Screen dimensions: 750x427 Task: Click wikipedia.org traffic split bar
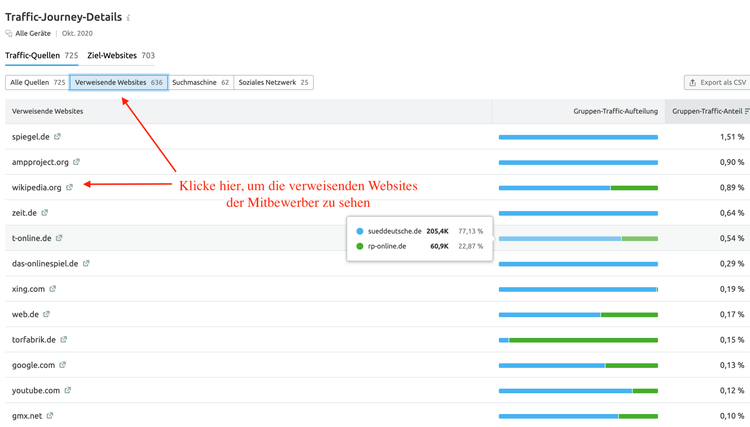click(x=578, y=188)
